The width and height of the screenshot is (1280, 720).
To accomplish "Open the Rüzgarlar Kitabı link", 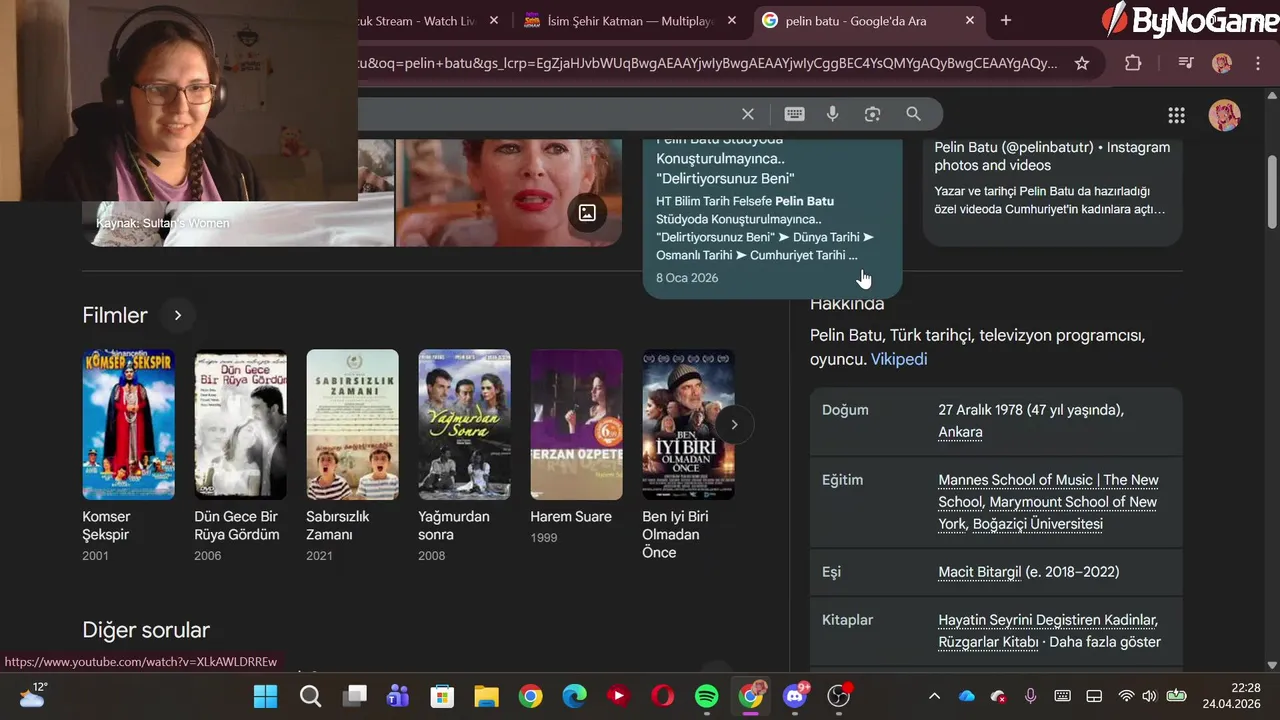I will 988,642.
